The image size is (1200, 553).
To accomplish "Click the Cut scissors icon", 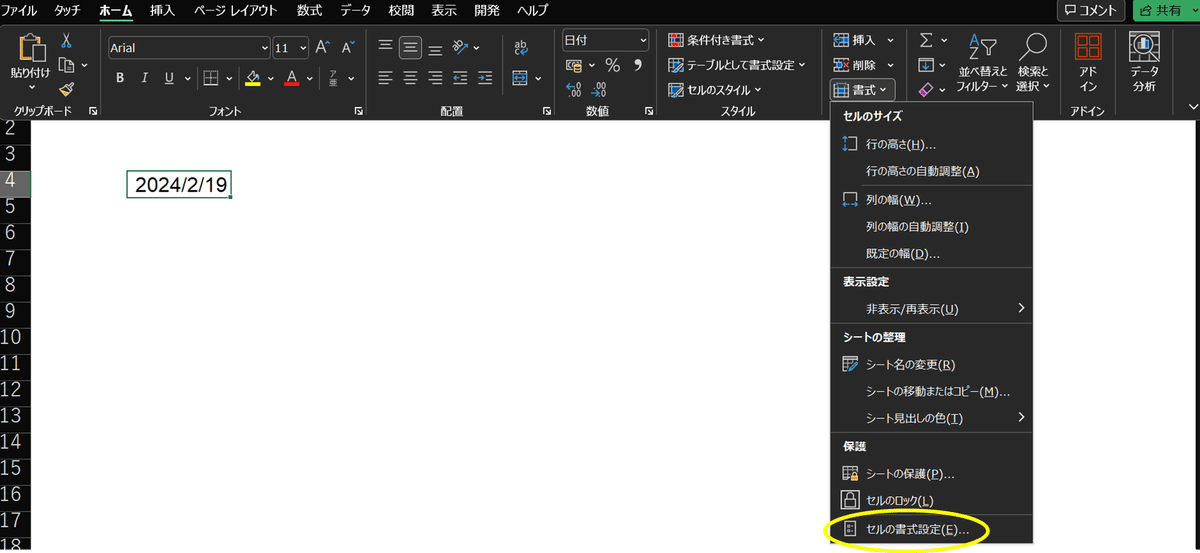I will pos(67,41).
